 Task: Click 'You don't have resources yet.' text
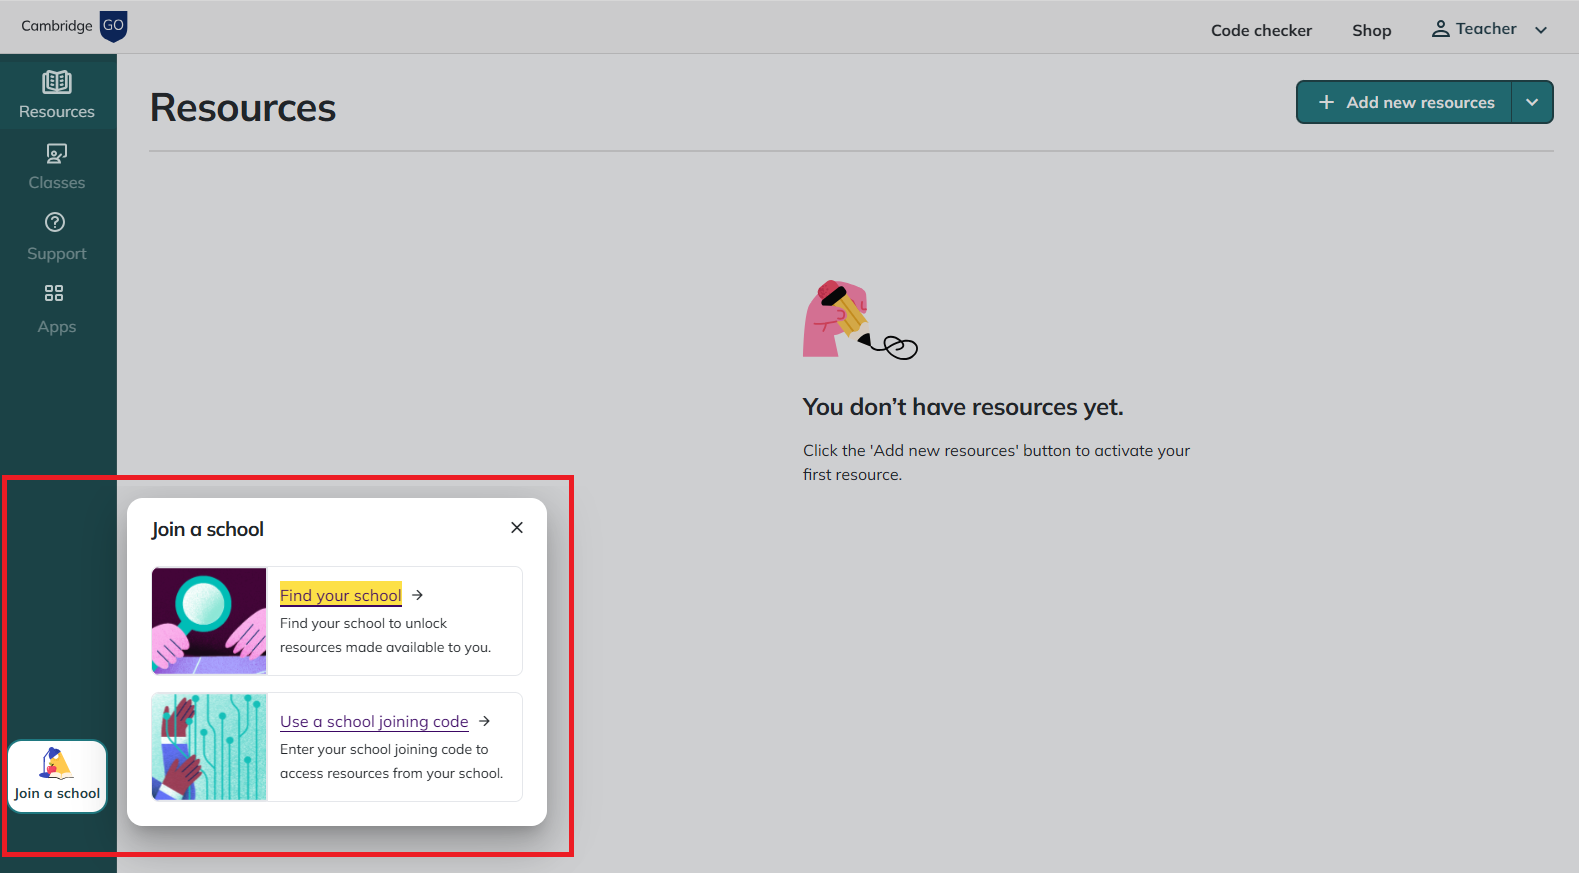point(963,407)
